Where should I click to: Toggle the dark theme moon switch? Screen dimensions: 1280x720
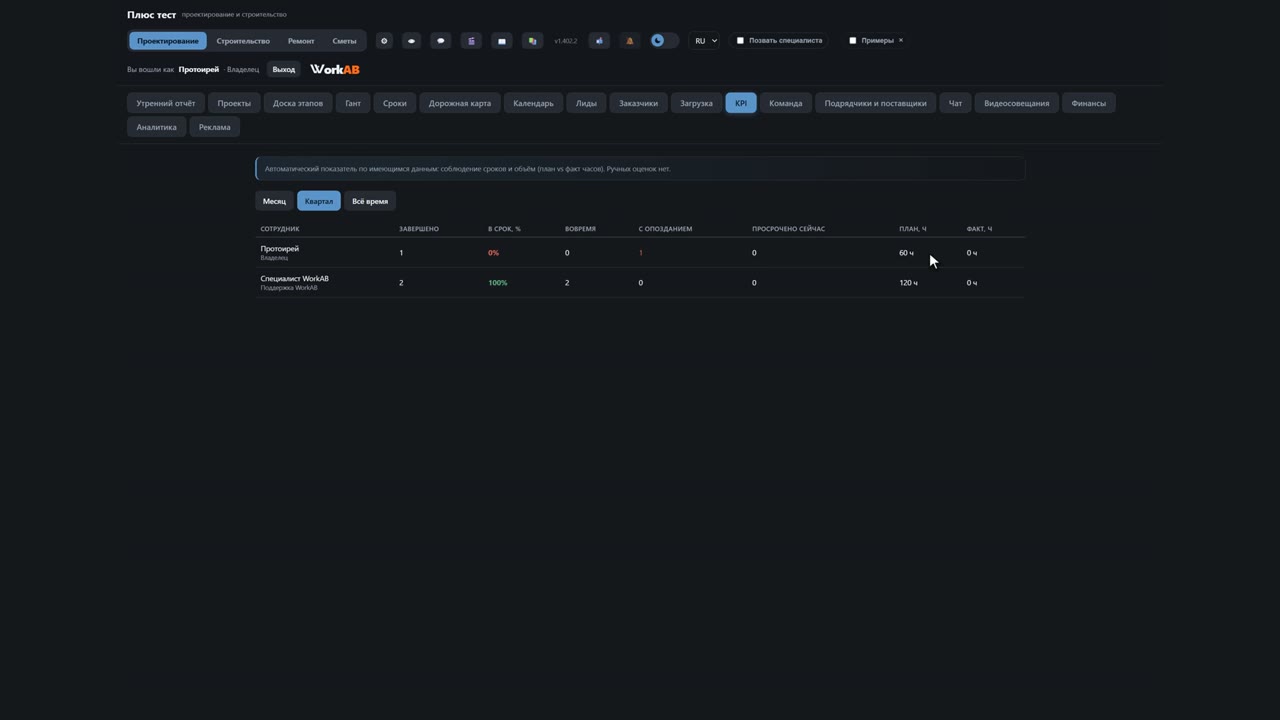tap(664, 41)
